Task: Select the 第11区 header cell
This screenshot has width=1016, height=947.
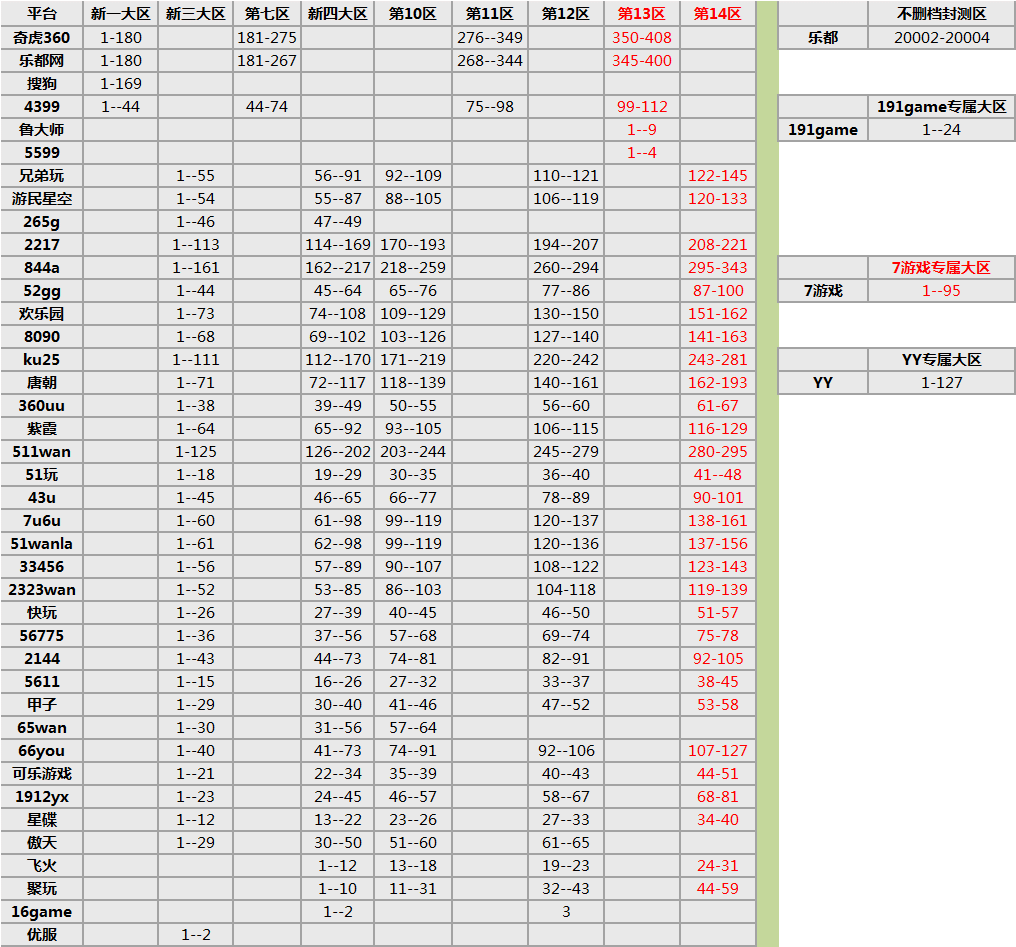Action: click(x=490, y=14)
